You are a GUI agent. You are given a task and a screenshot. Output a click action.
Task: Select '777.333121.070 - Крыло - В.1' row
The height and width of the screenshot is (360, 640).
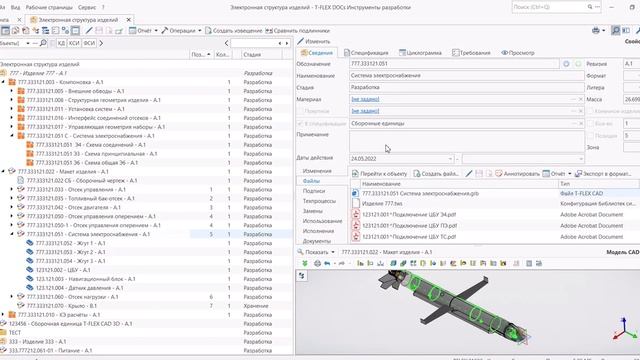pyautogui.click(x=62, y=306)
